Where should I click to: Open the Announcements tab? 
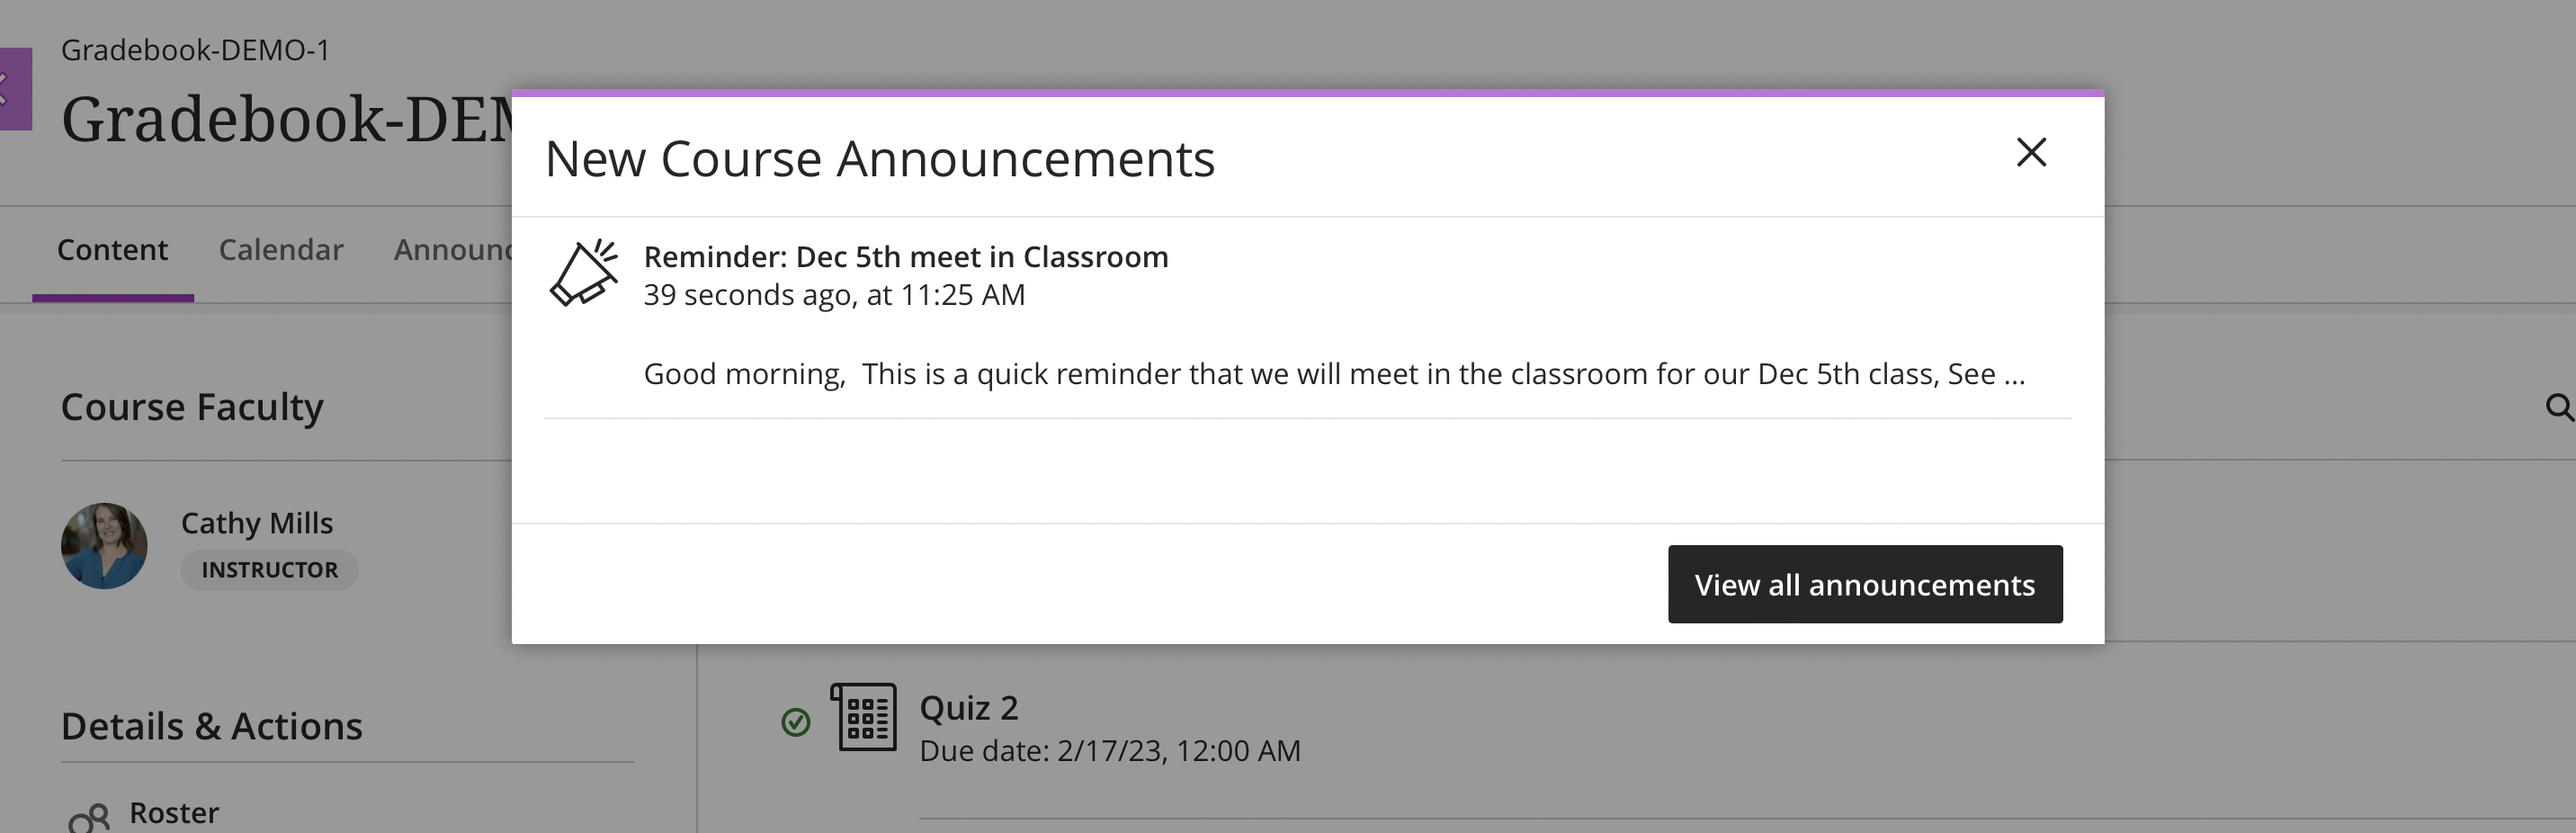pos(453,250)
